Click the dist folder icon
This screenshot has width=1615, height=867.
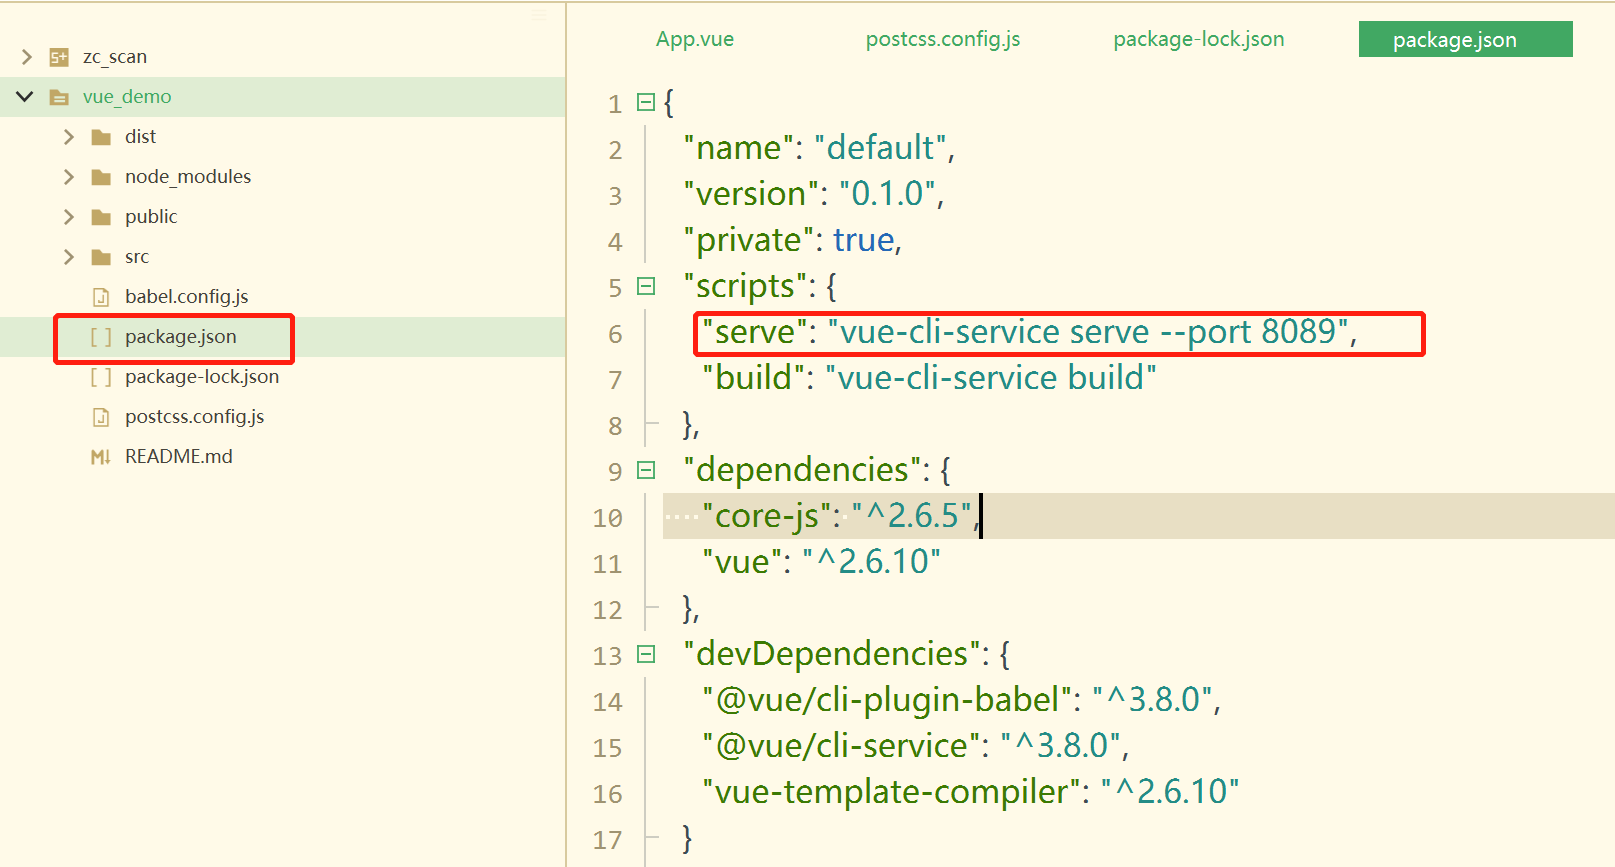tap(101, 137)
